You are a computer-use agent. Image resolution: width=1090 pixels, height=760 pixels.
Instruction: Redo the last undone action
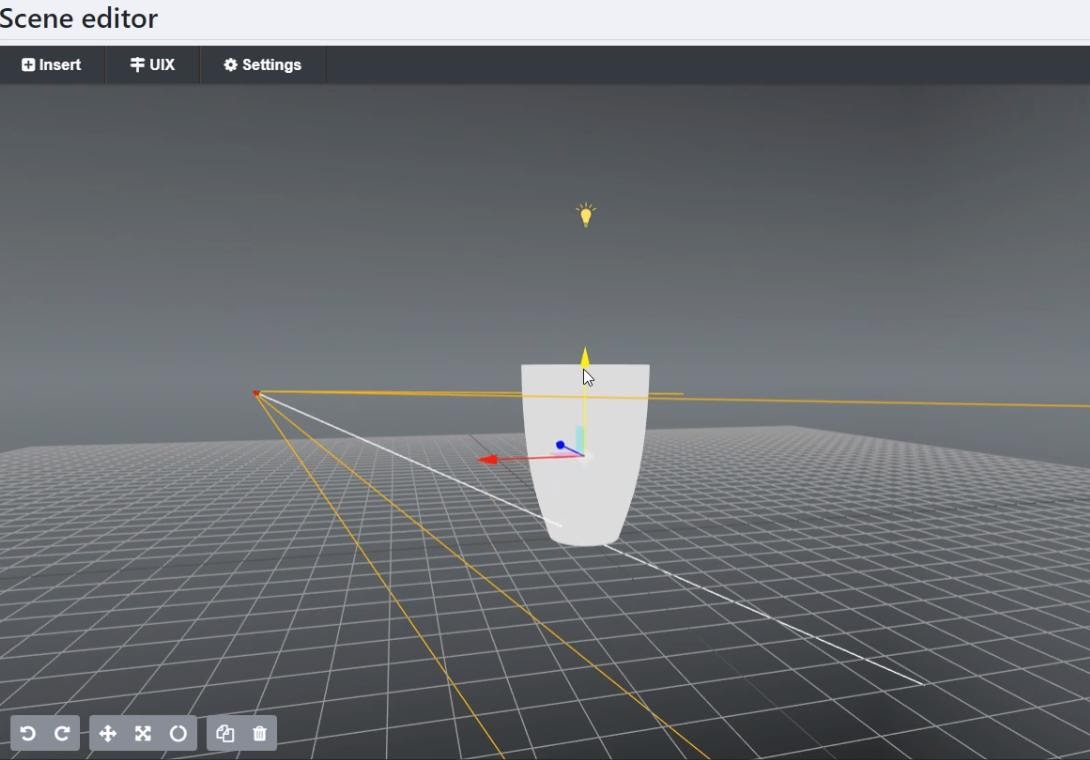62,734
